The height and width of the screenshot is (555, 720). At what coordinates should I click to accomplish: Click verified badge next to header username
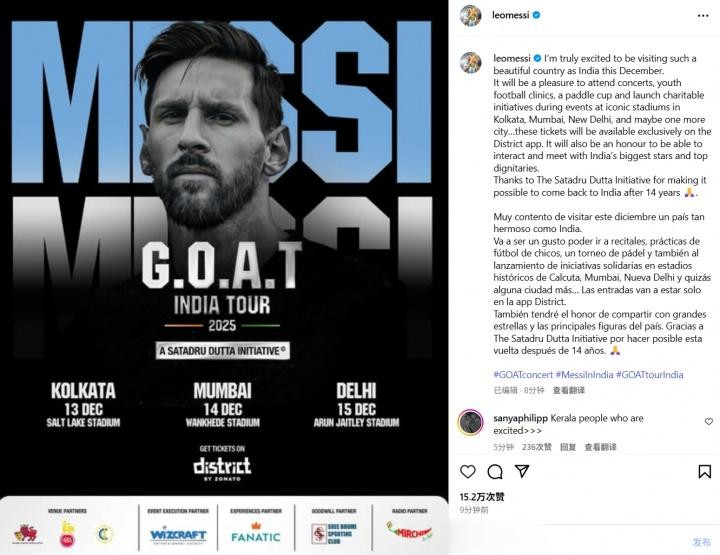(x=536, y=17)
